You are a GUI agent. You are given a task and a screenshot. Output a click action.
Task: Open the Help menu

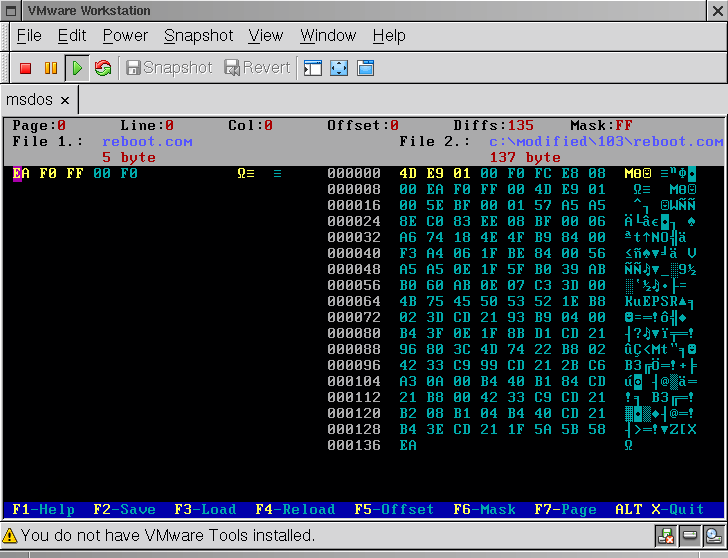(x=389, y=35)
